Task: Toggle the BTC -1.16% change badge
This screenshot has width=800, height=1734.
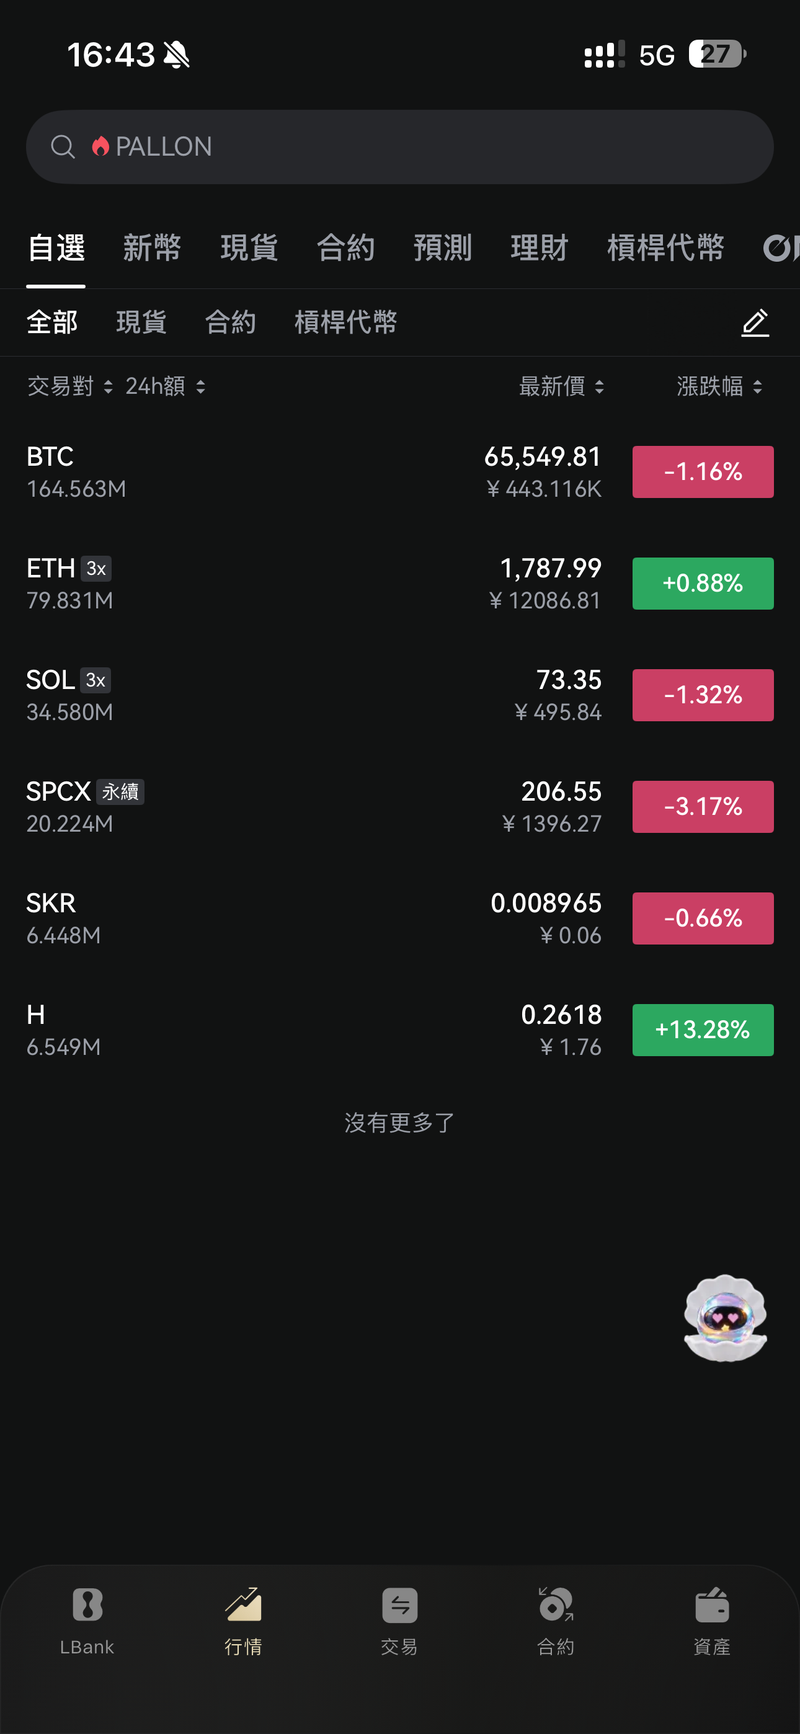Action: point(703,472)
